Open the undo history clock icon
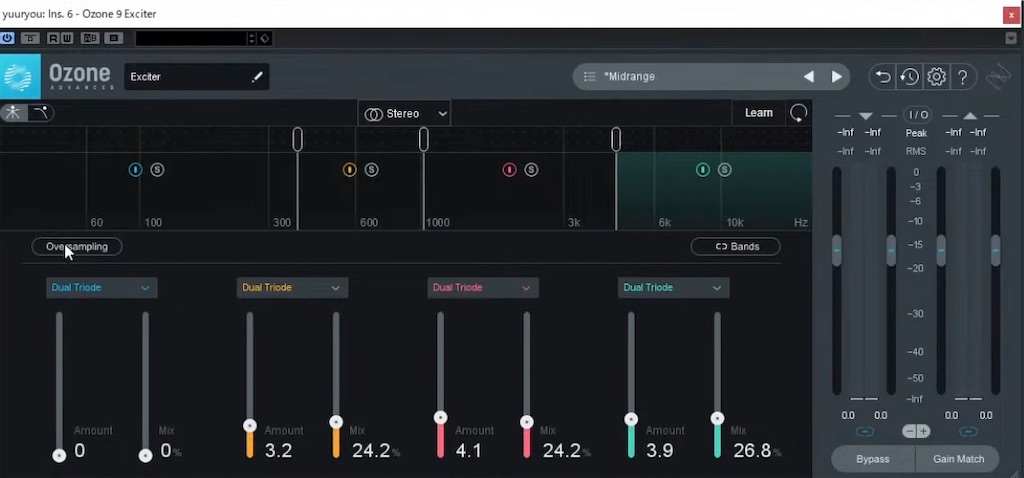The image size is (1024, 478). [x=909, y=77]
